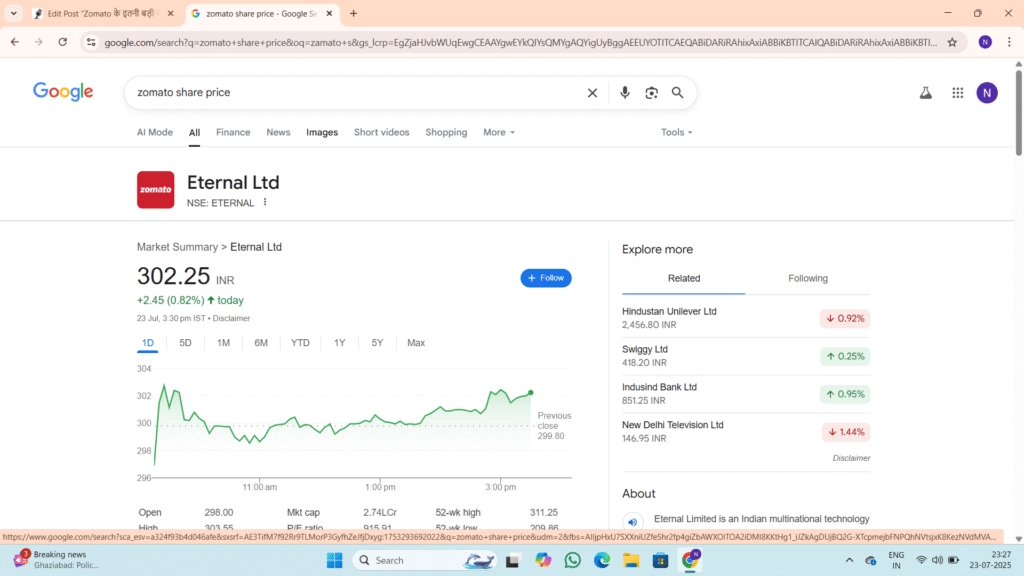Bookmark this page with star icon
The image size is (1024, 576).
point(952,42)
